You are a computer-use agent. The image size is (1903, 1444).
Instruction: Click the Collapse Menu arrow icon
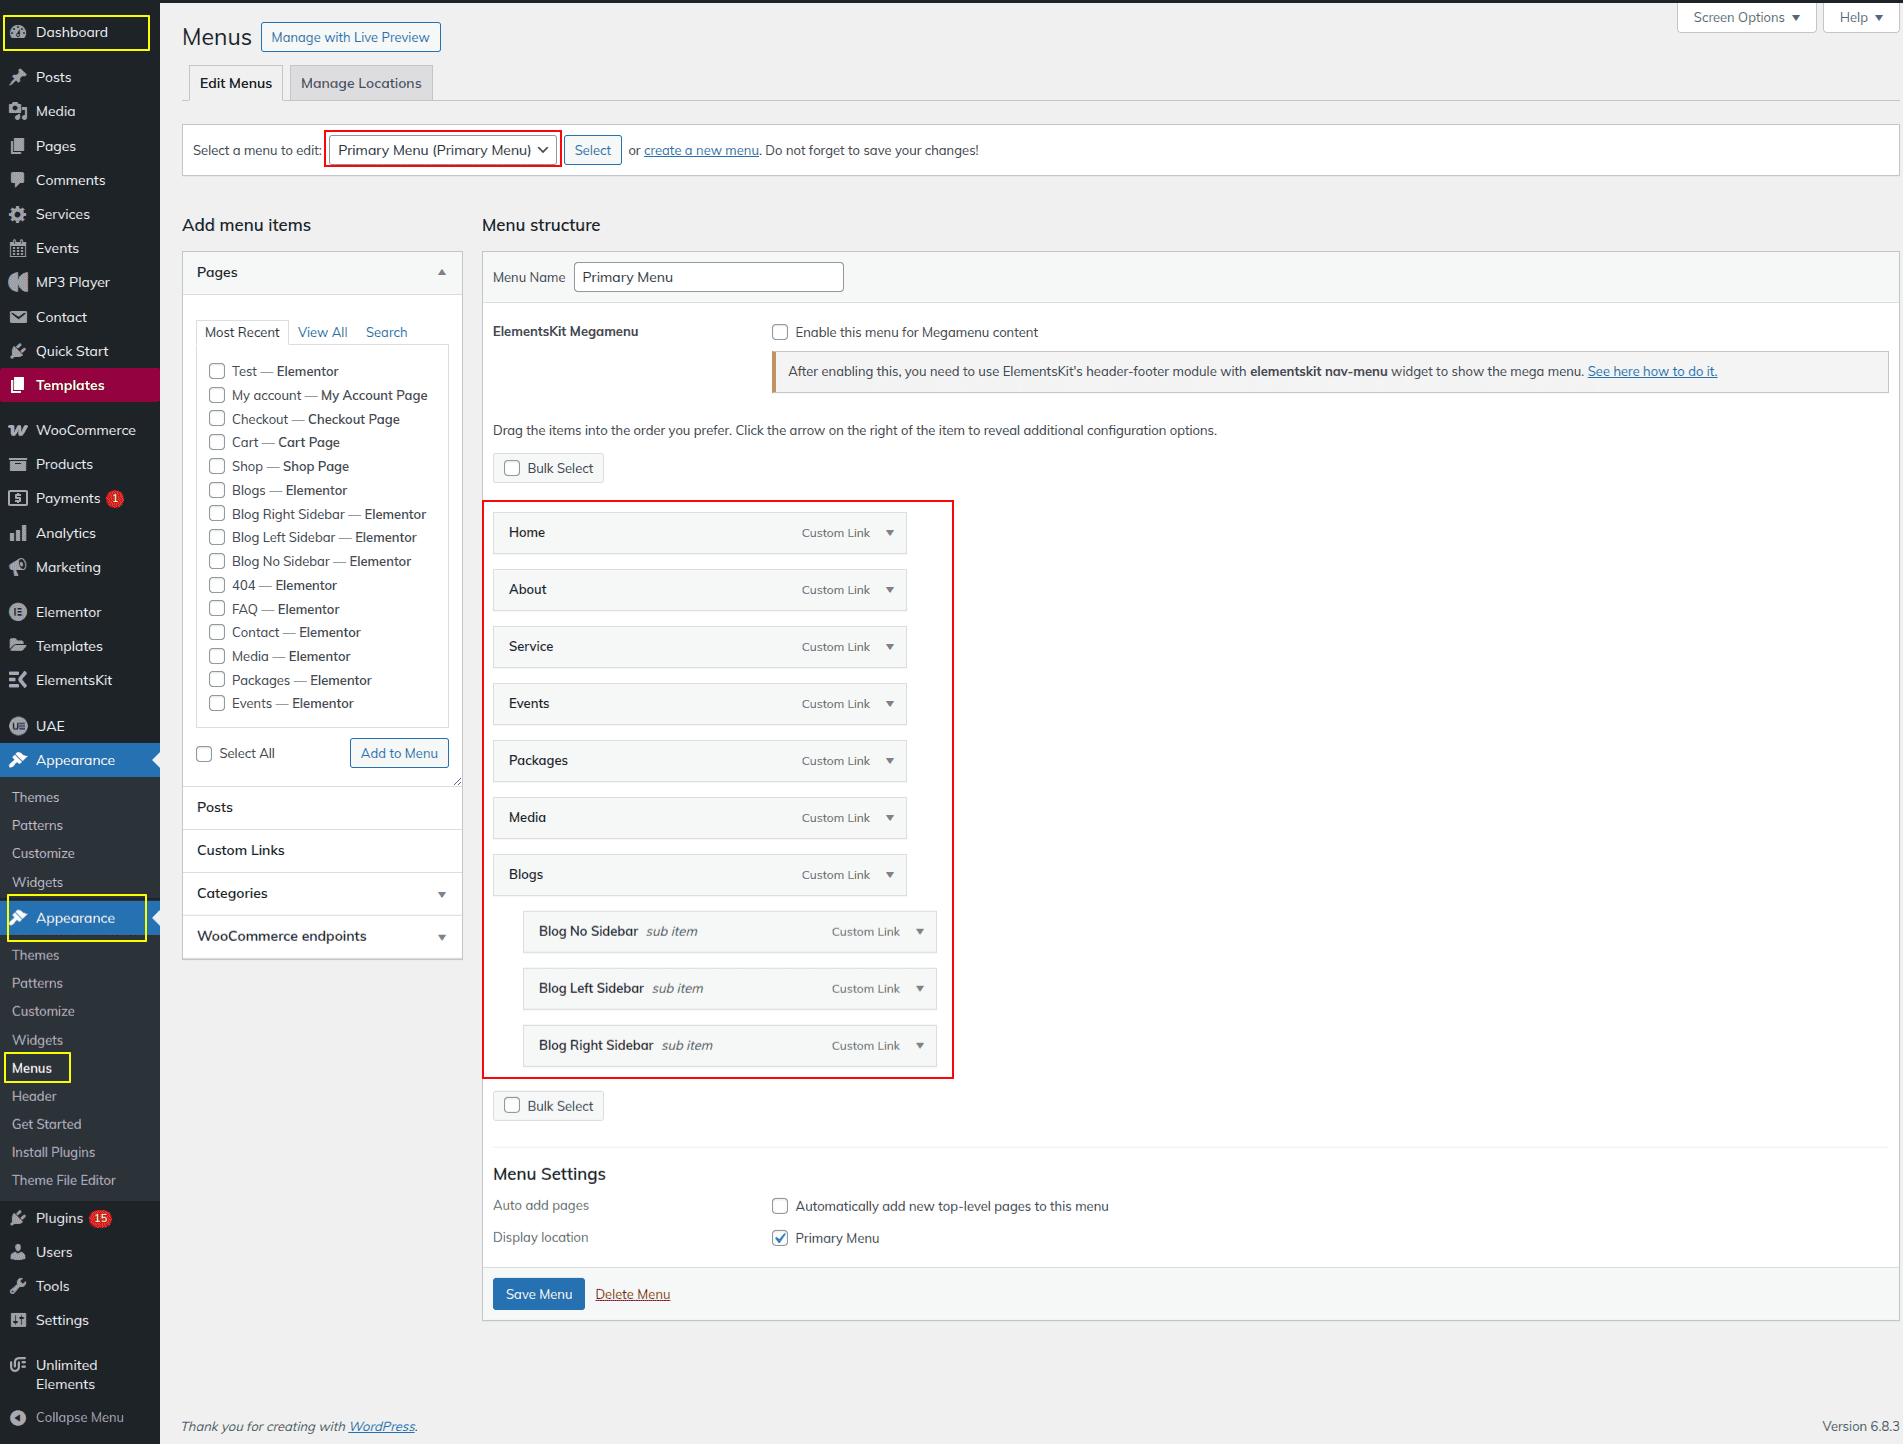[x=18, y=1417]
